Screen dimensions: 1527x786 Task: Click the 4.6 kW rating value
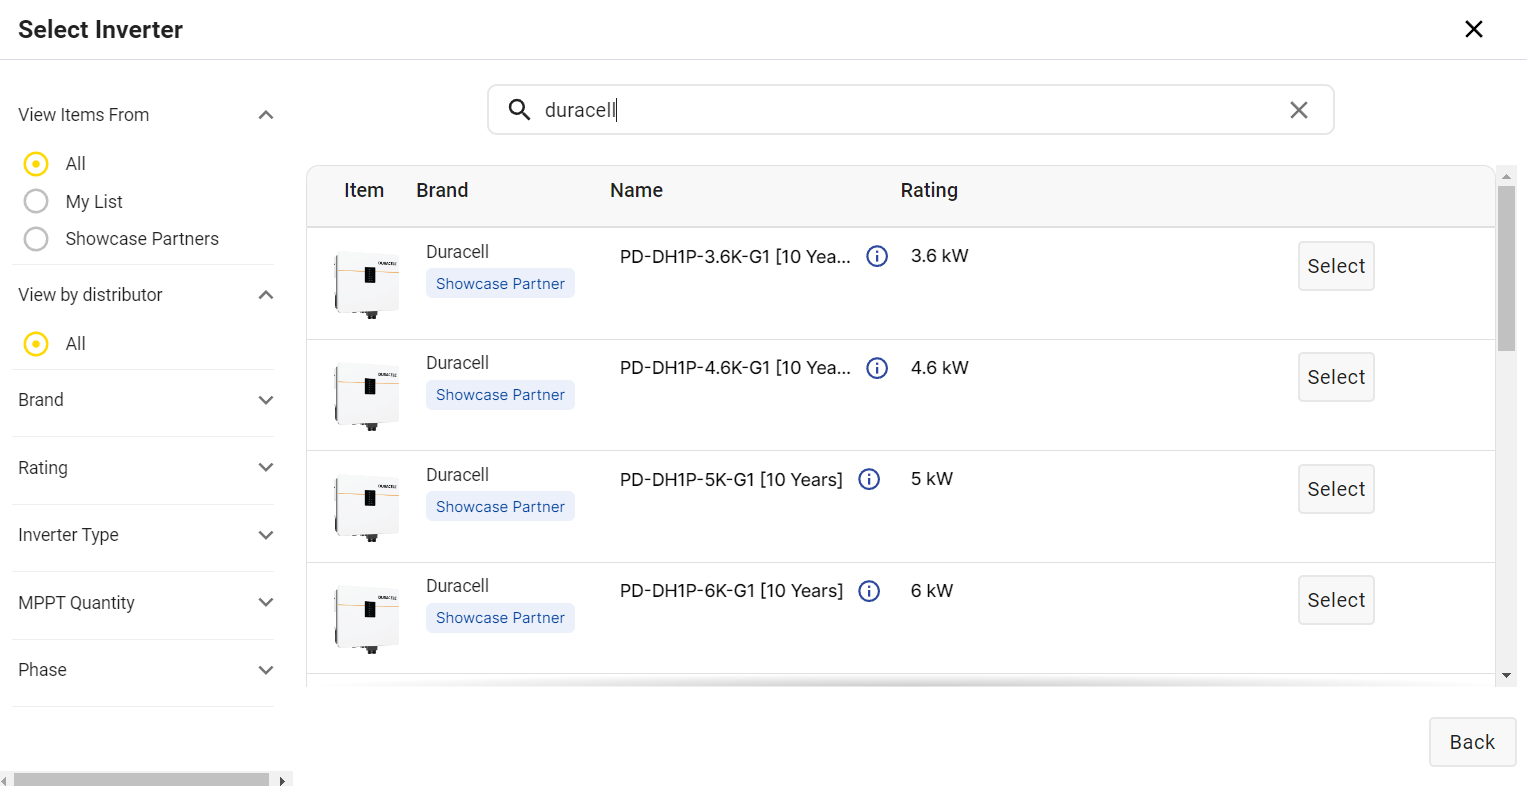click(939, 368)
